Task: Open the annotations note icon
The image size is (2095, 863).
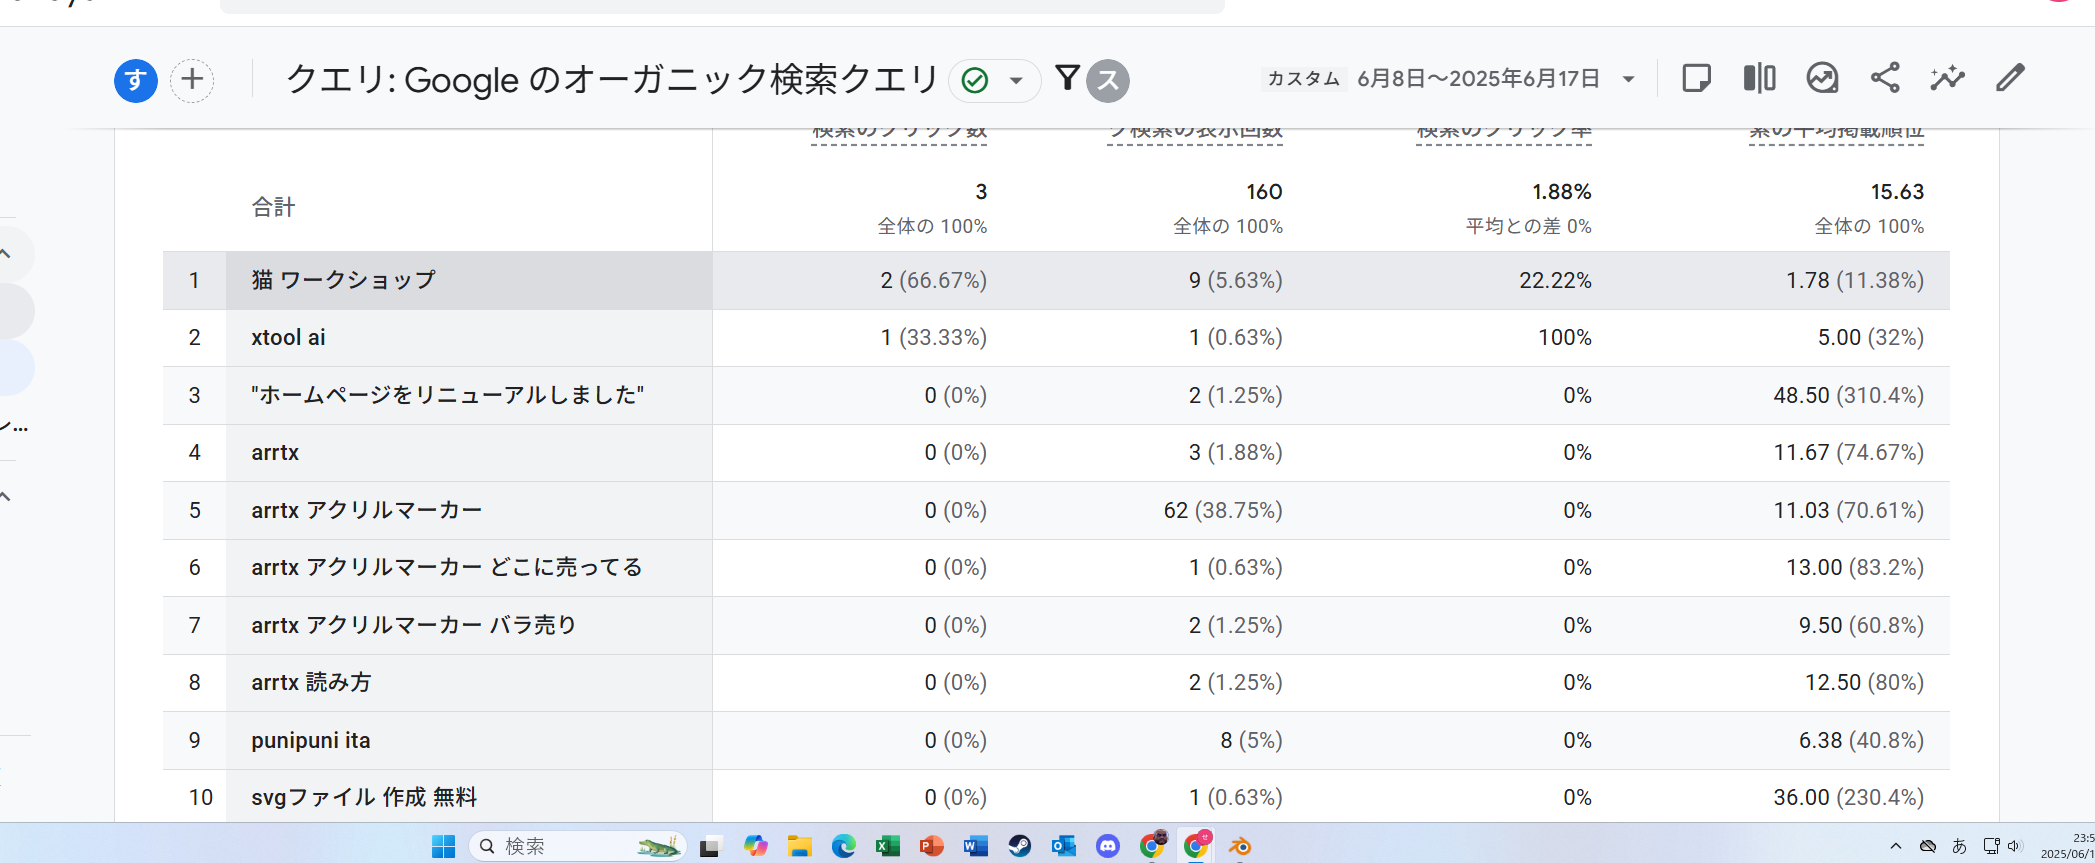Action: click(x=1696, y=78)
